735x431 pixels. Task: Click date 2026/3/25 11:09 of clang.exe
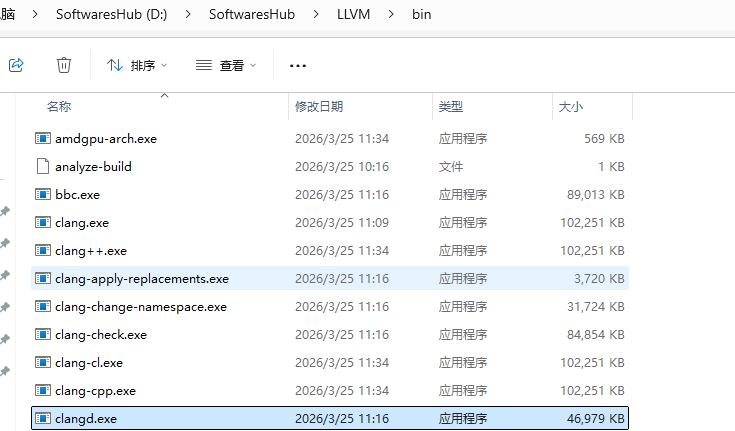click(342, 223)
